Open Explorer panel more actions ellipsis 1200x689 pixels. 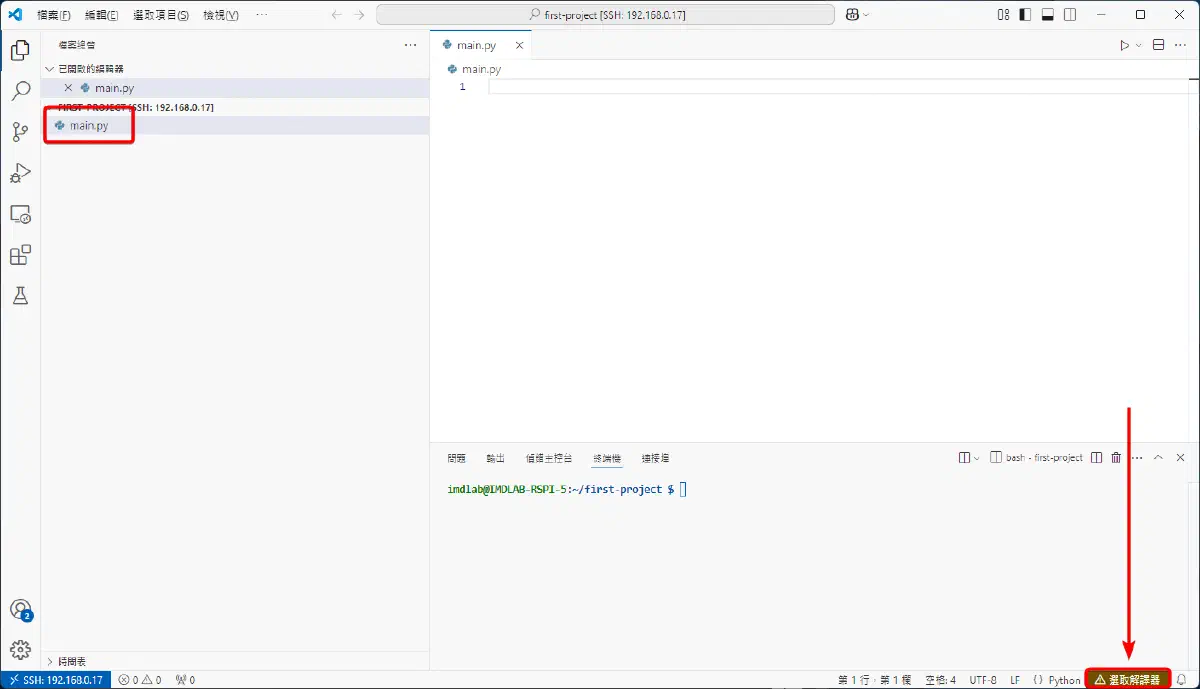click(x=410, y=45)
